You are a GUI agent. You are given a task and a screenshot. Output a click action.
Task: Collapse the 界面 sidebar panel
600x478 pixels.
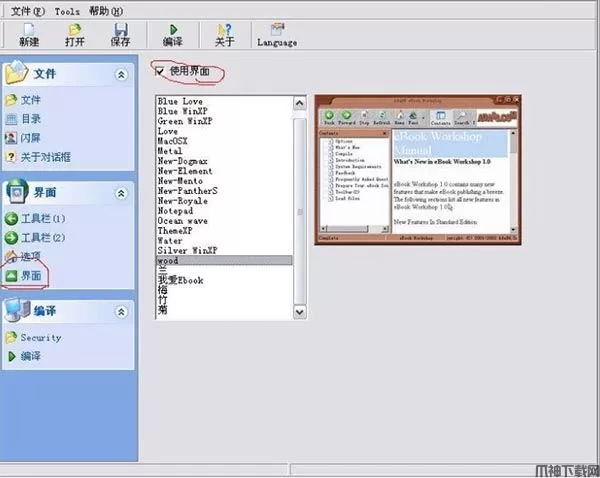tap(121, 191)
